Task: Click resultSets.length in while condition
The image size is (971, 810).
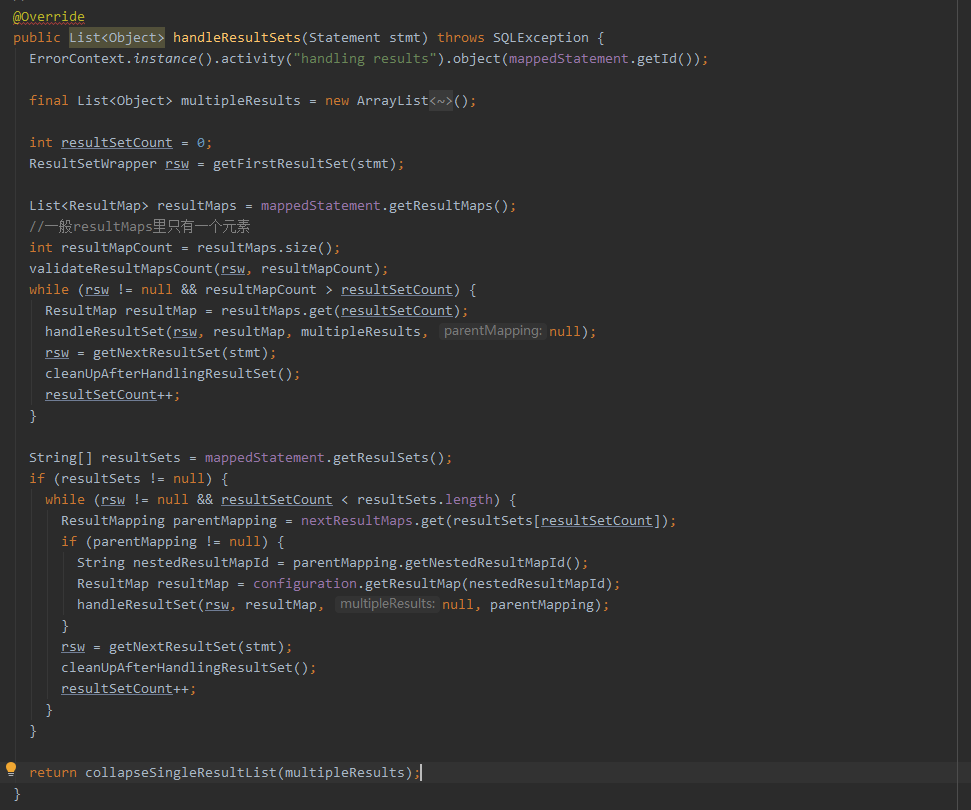Action: (x=425, y=500)
